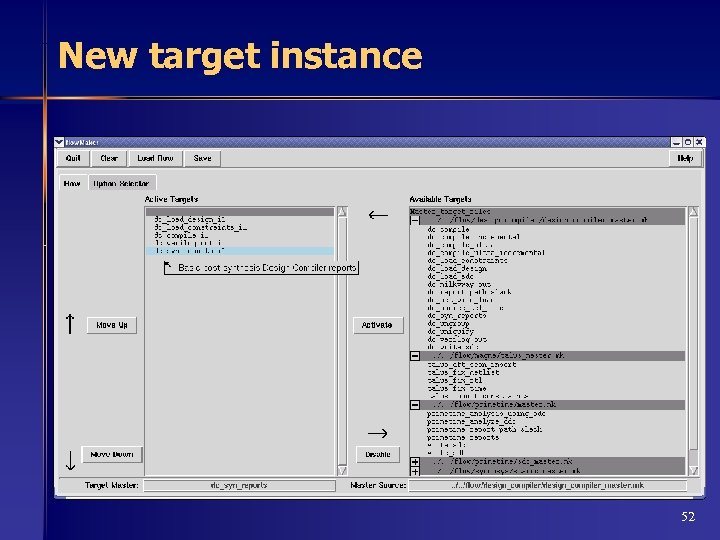720x540 pixels.
Task: Open Help
Action: (x=685, y=158)
